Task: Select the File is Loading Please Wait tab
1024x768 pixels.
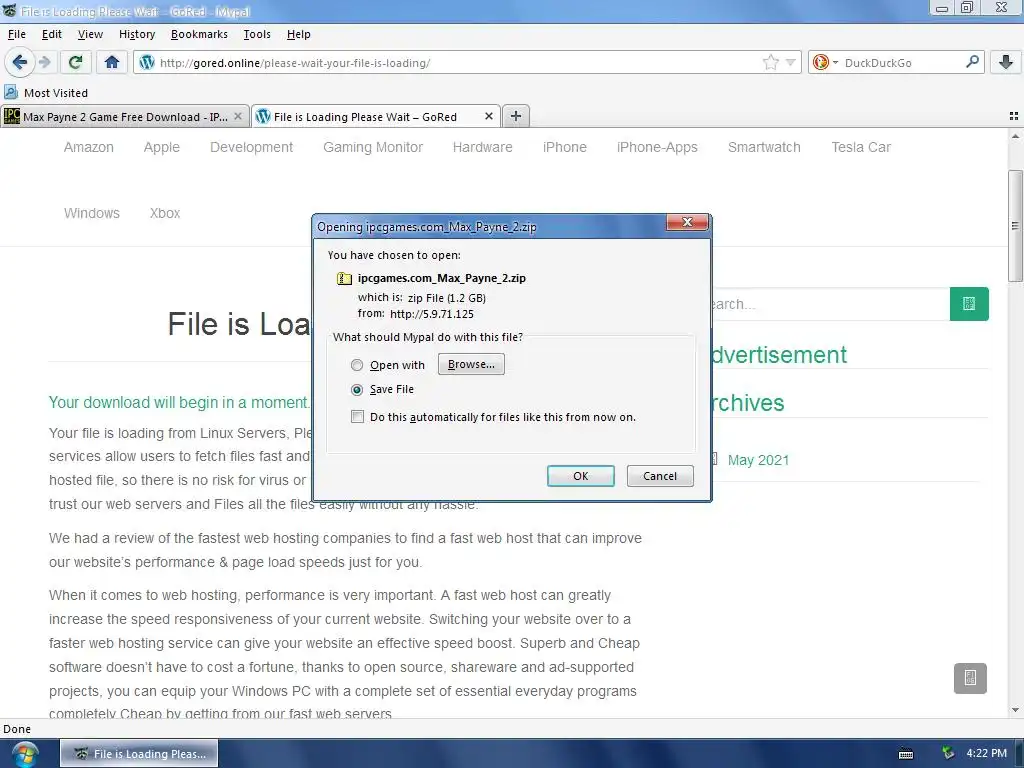Action: click(366, 117)
